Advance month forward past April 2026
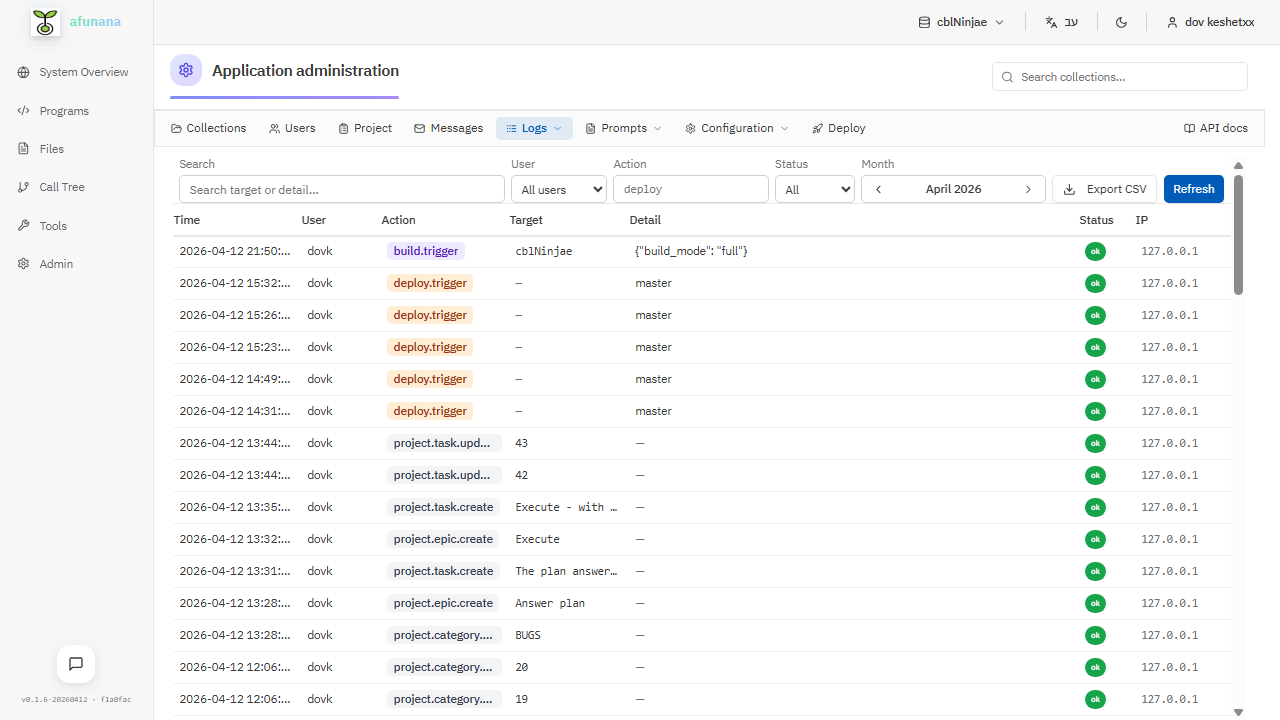This screenshot has width=1280, height=720. (x=1028, y=189)
